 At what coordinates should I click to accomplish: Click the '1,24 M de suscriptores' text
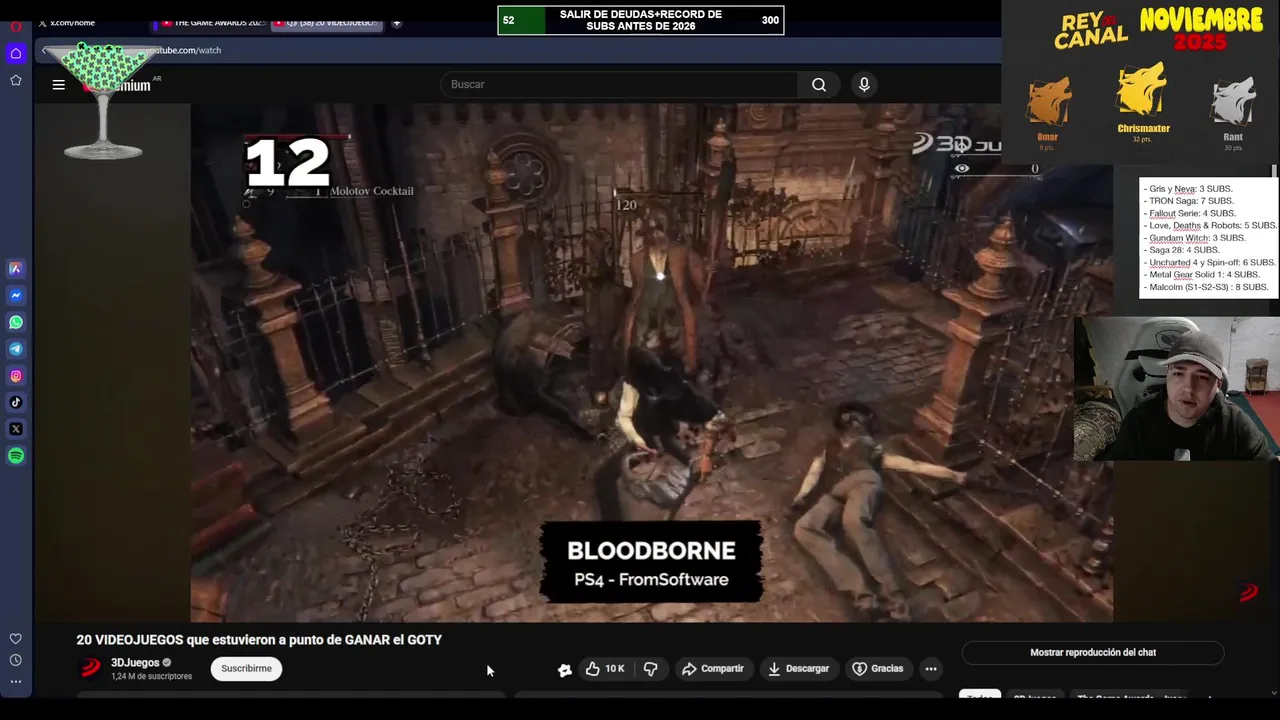click(151, 677)
